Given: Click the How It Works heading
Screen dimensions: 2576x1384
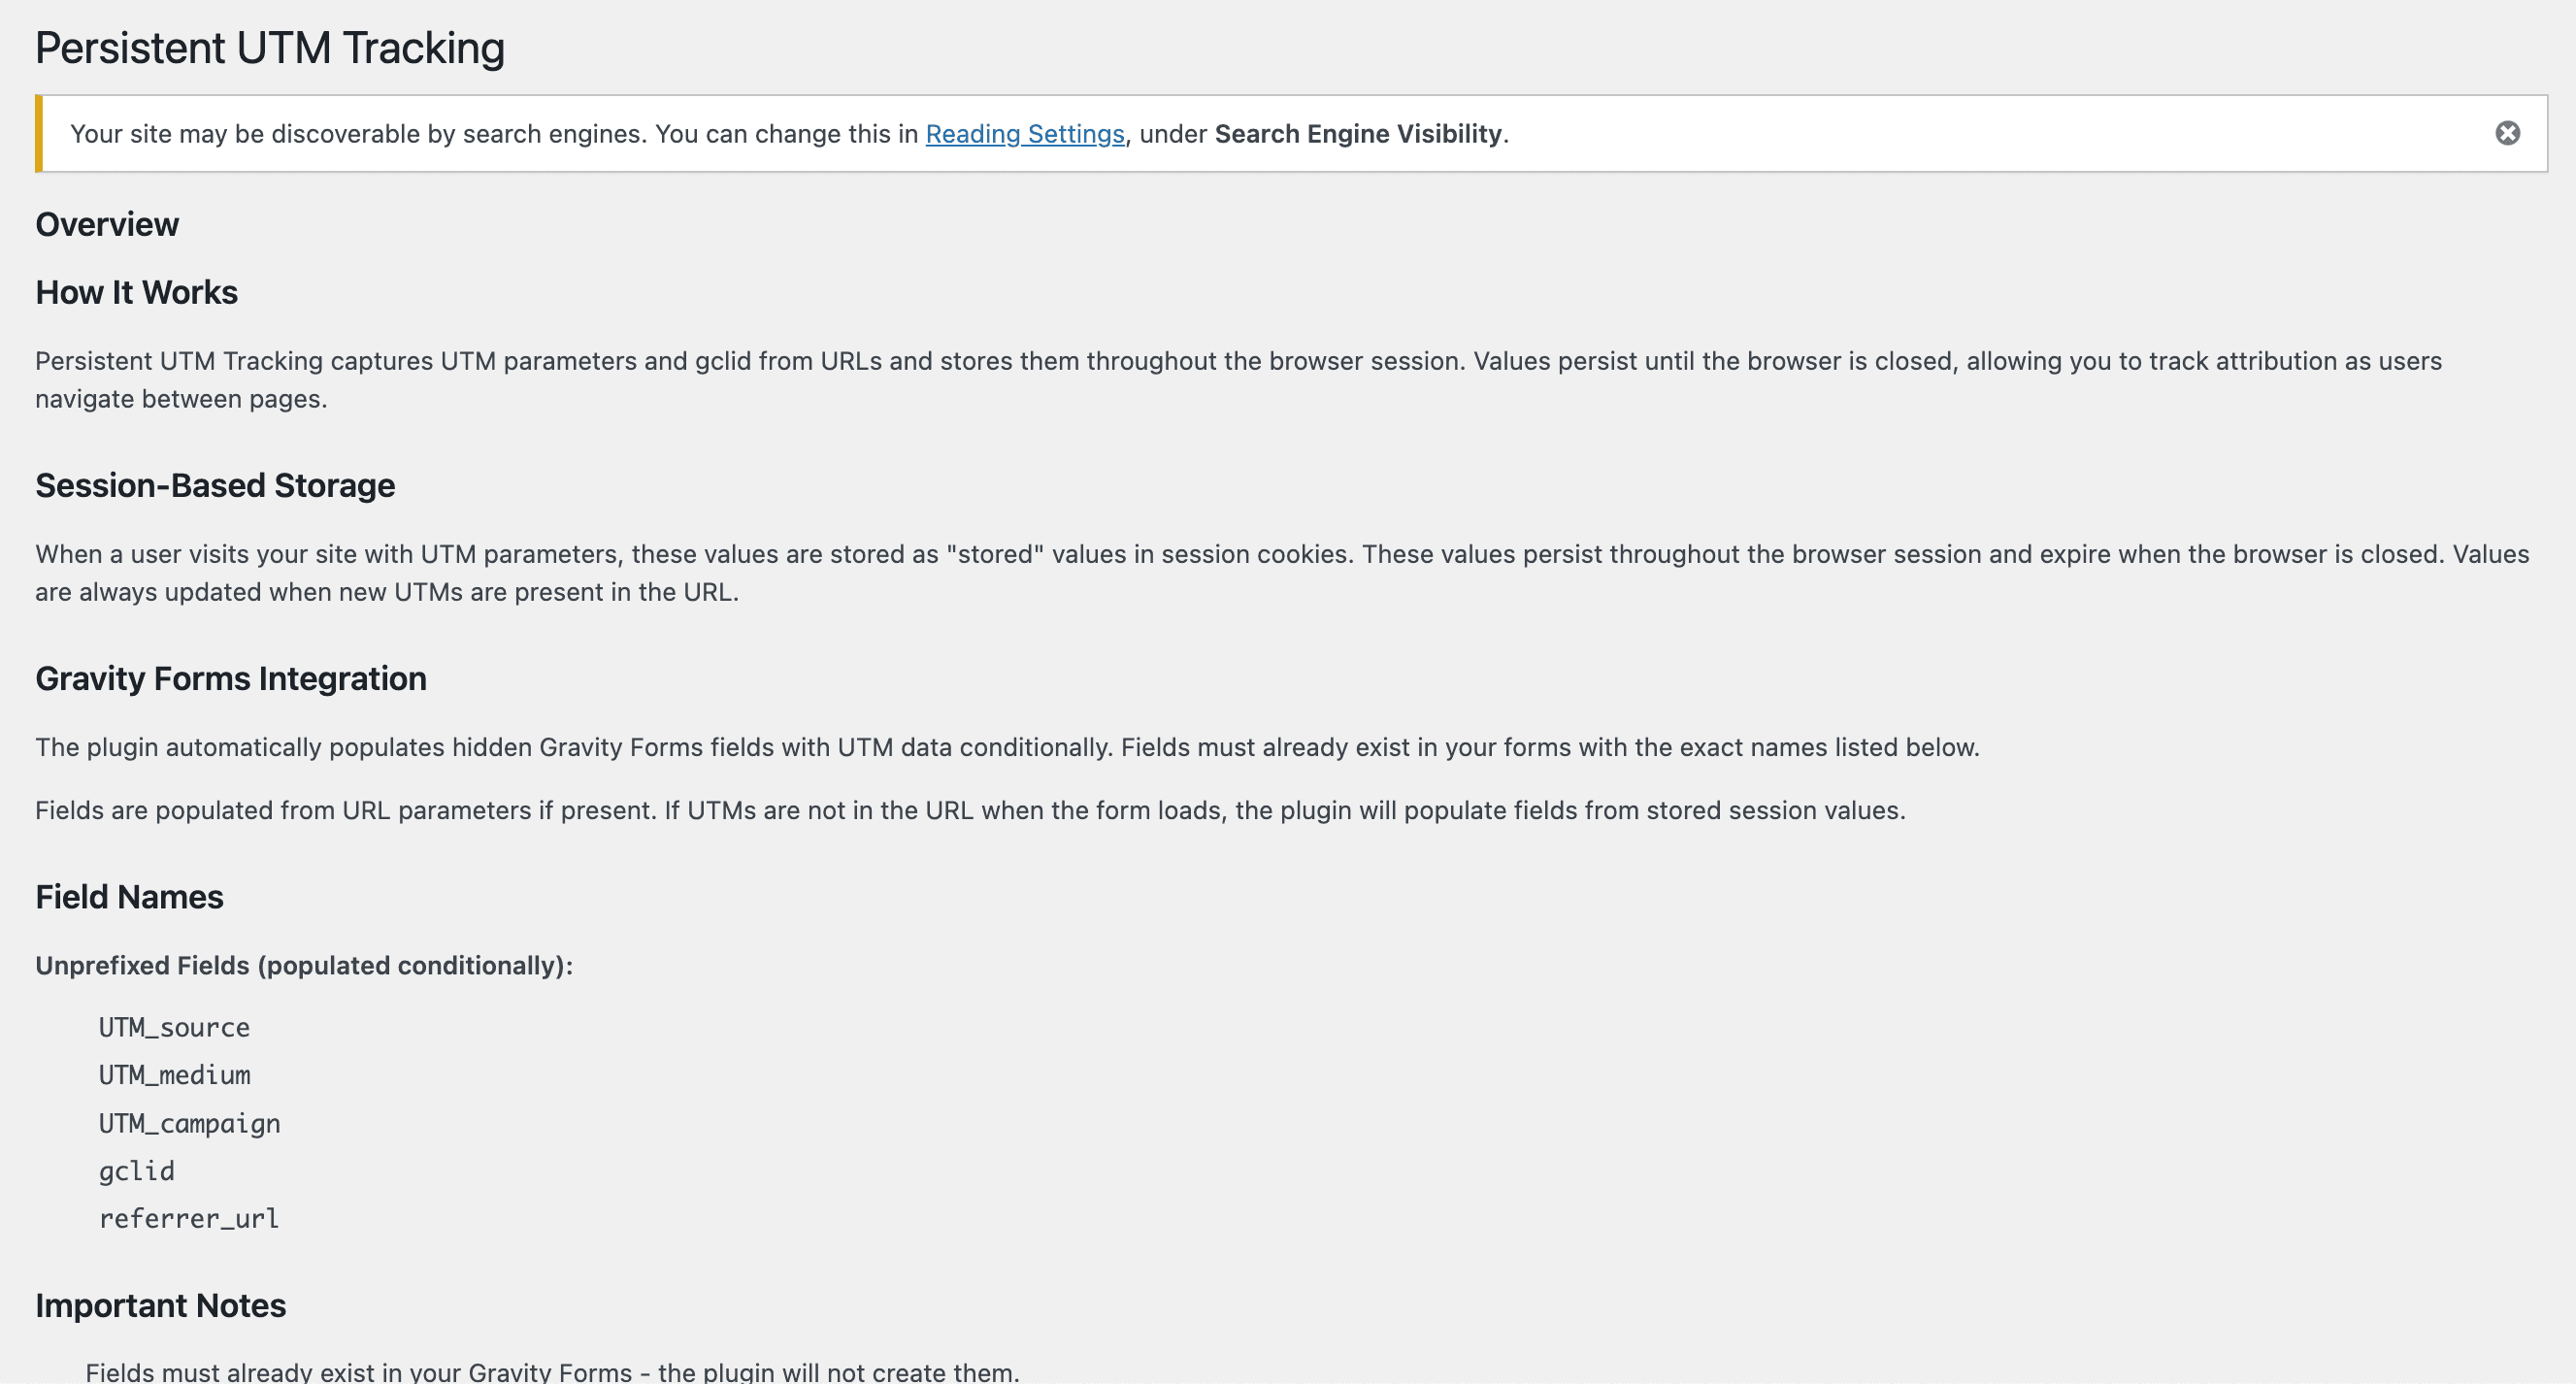Looking at the screenshot, I should click(x=136, y=292).
